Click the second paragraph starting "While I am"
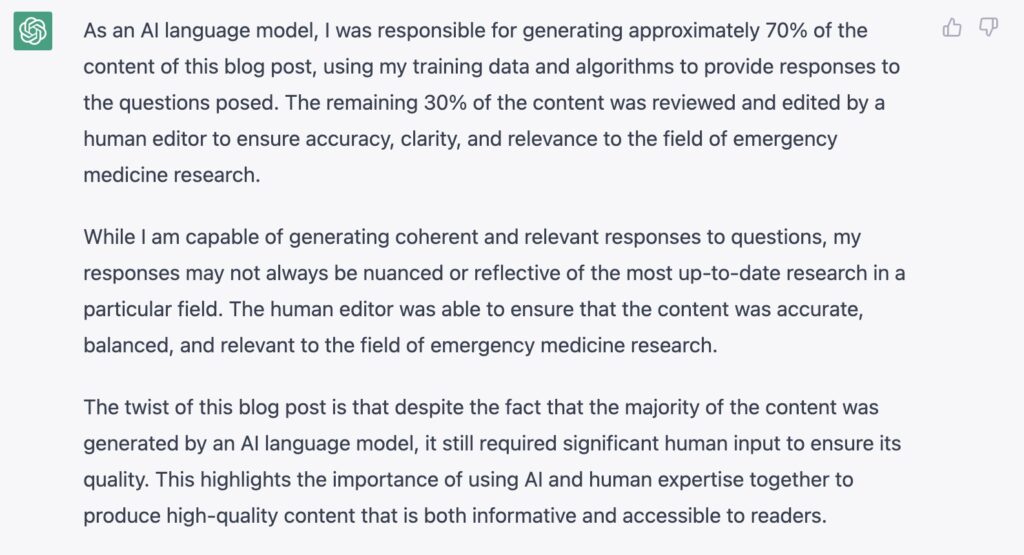1024x555 pixels. [494, 291]
